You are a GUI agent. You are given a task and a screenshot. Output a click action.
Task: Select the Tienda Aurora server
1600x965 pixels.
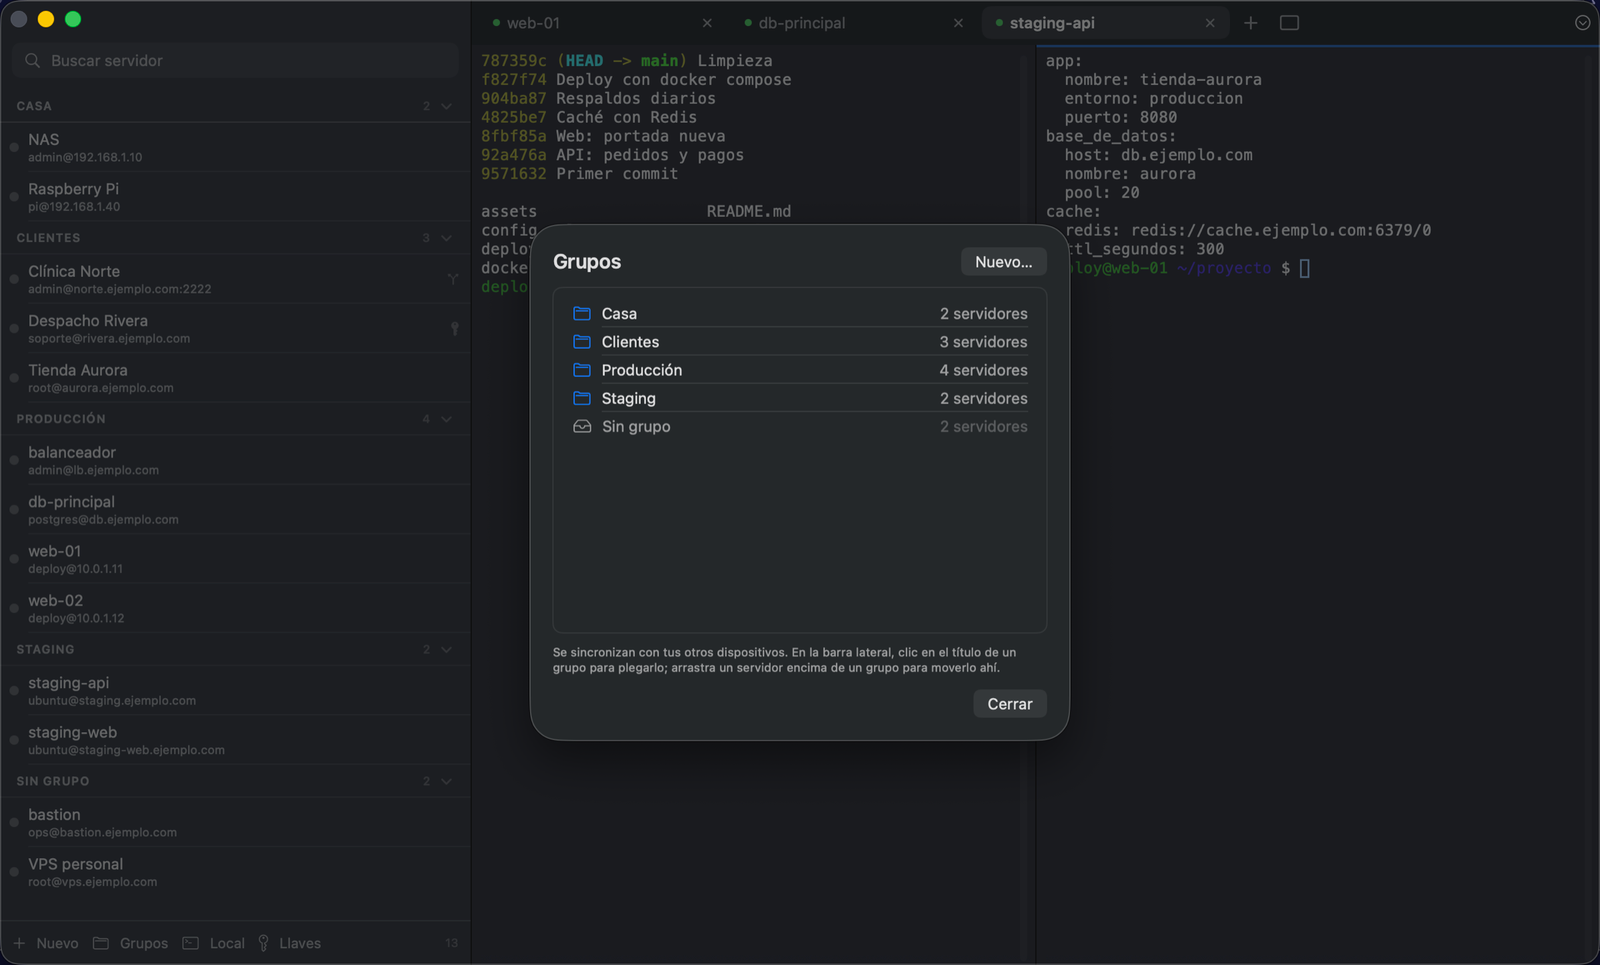coord(235,378)
